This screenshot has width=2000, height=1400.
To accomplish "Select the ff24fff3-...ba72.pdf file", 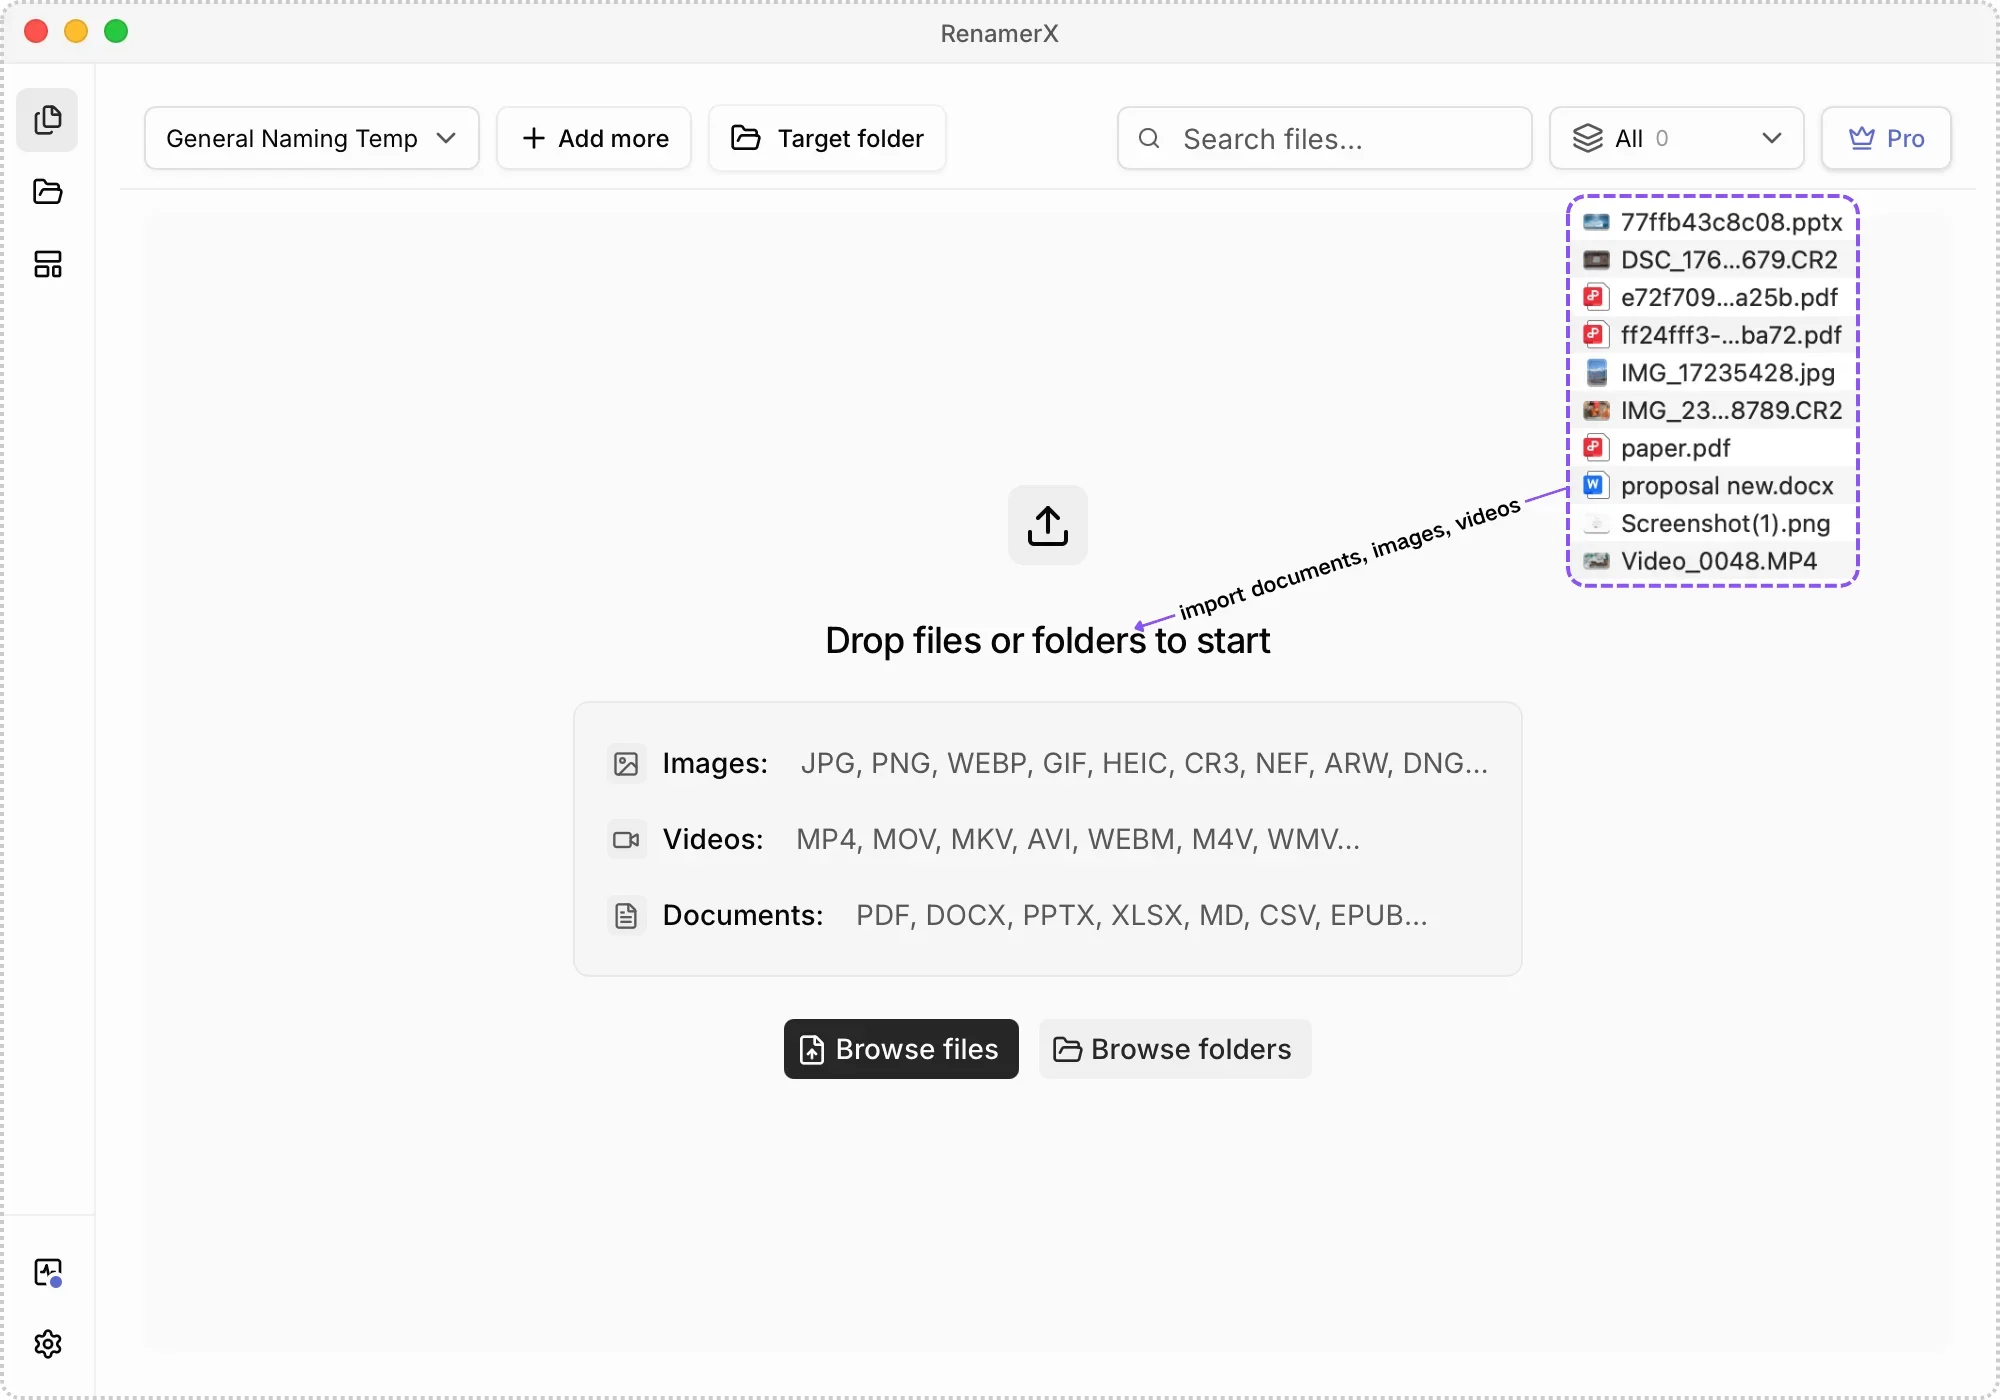I will (x=1713, y=335).
